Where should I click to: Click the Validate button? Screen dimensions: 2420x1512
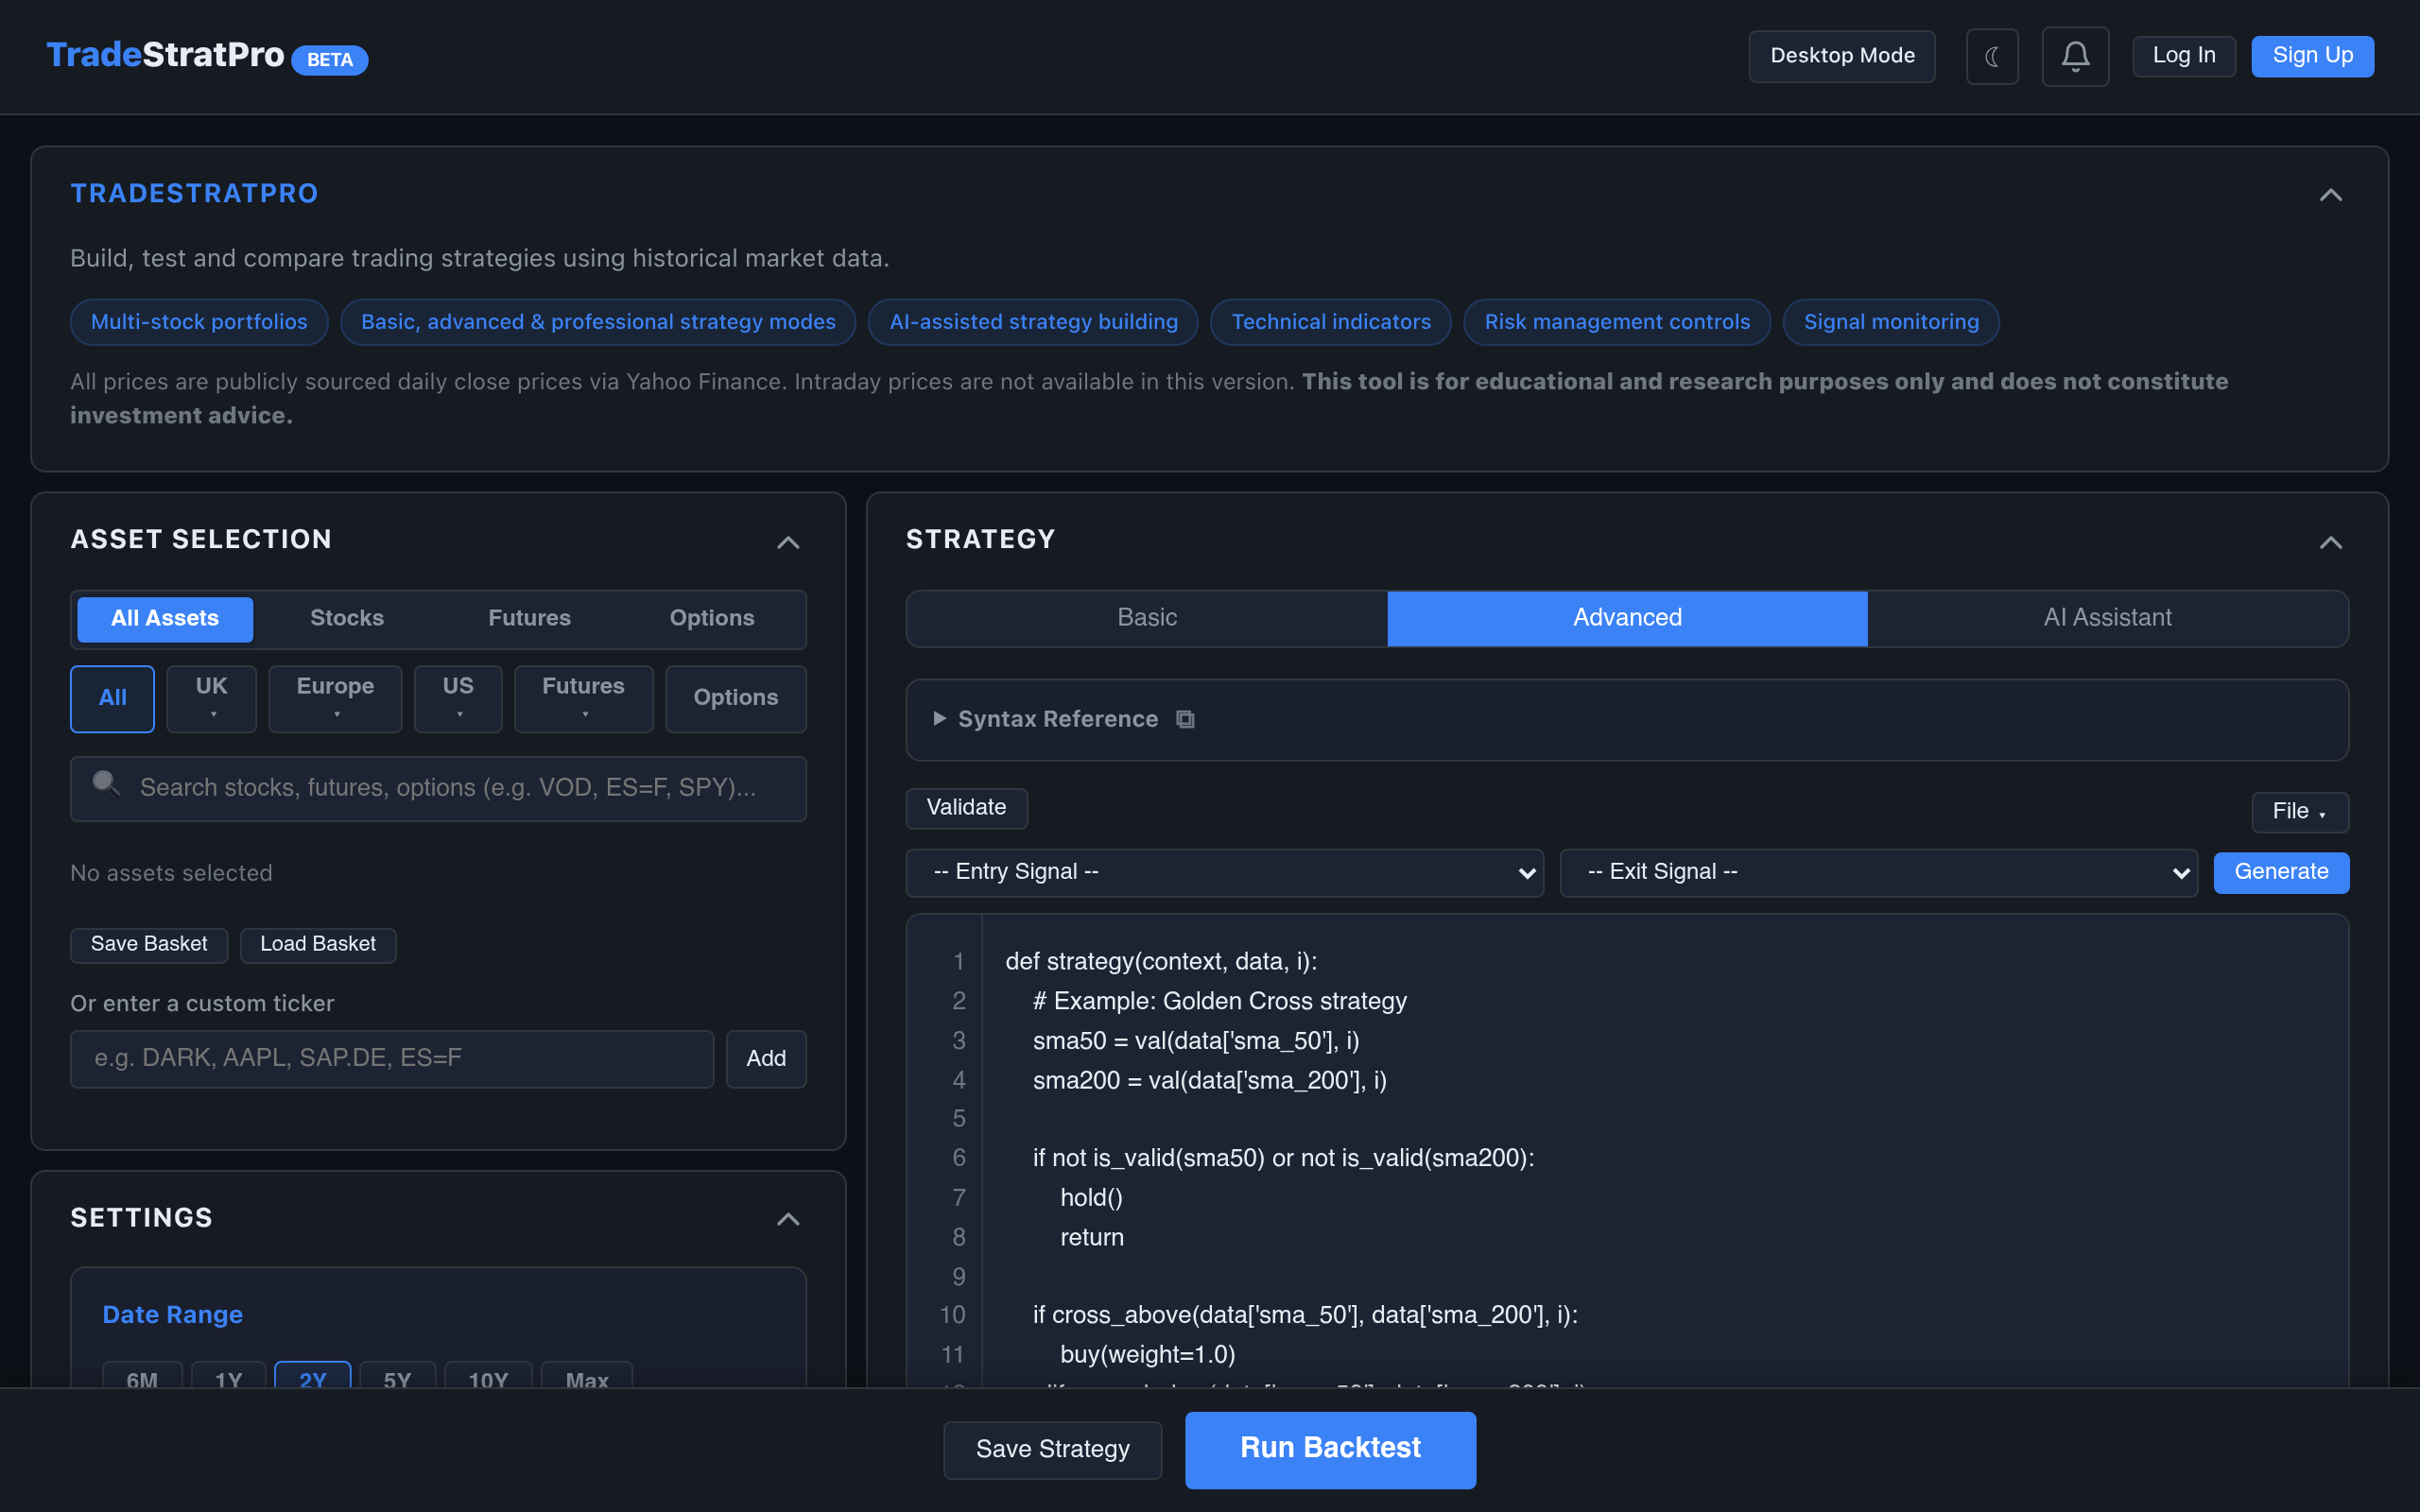point(966,808)
